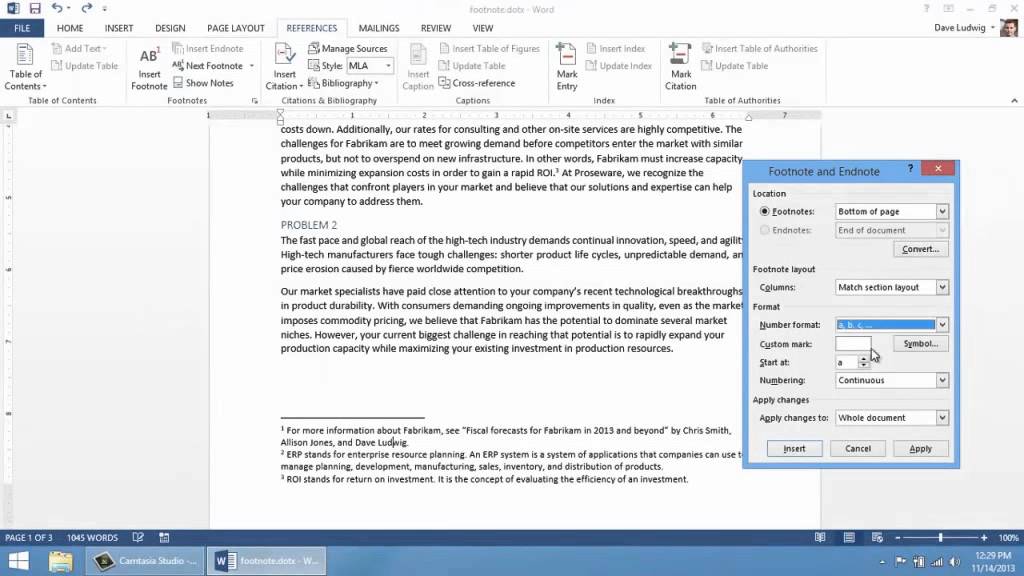Select the Endnotes radio button
This screenshot has height=576, width=1024.
[x=764, y=230]
